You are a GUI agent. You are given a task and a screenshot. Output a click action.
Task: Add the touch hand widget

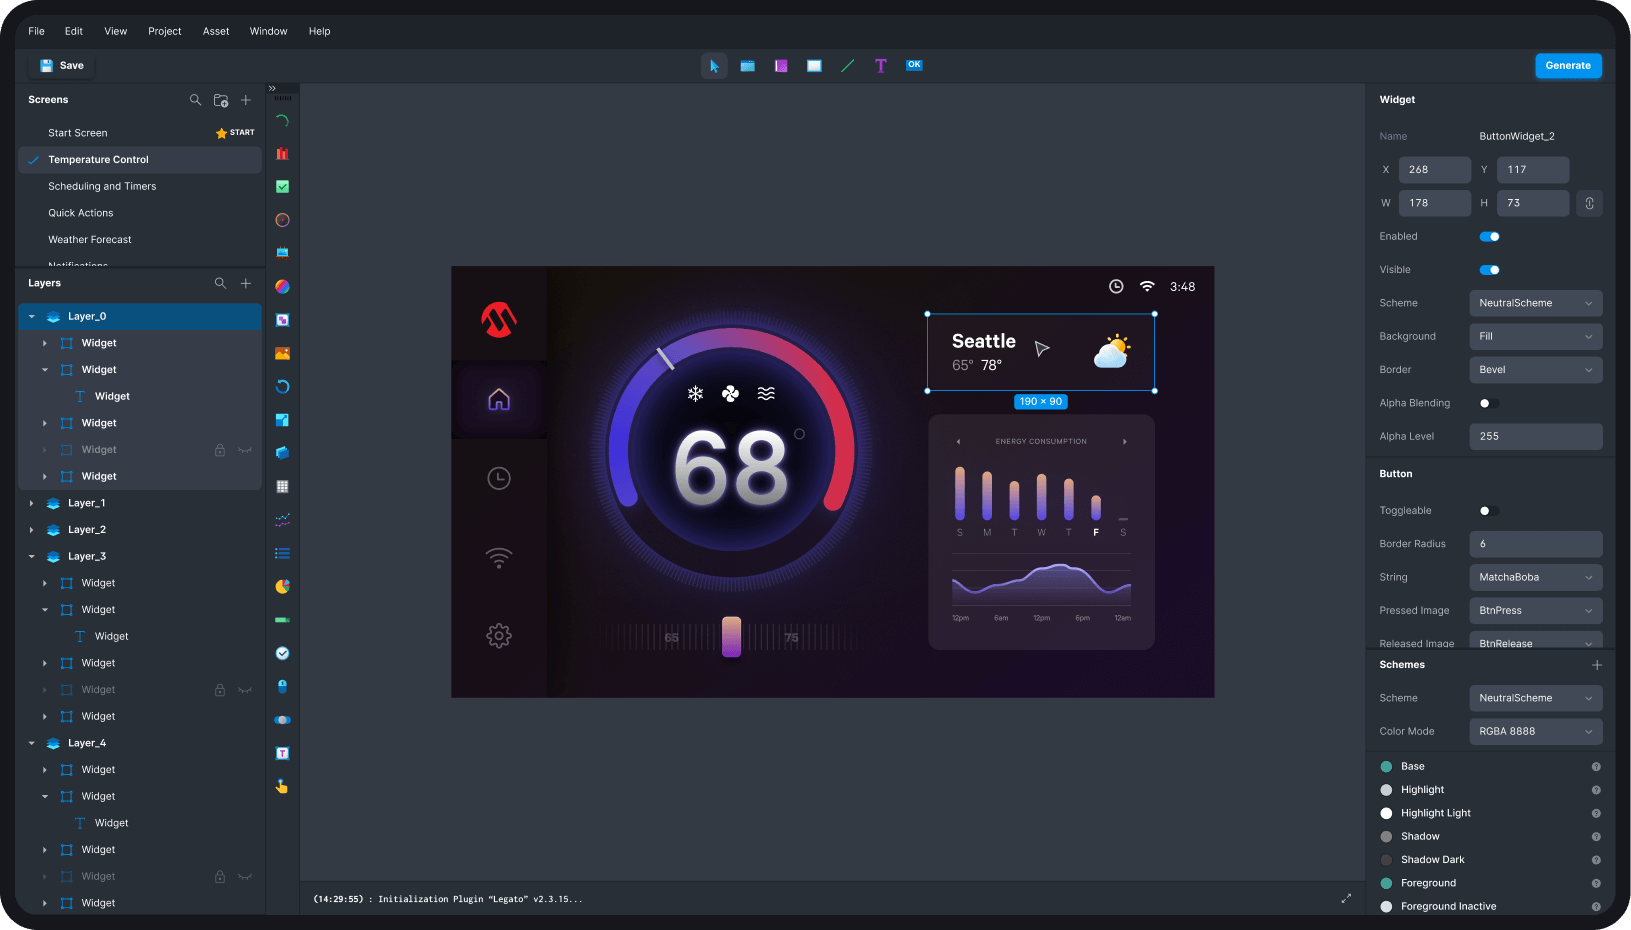tap(283, 787)
